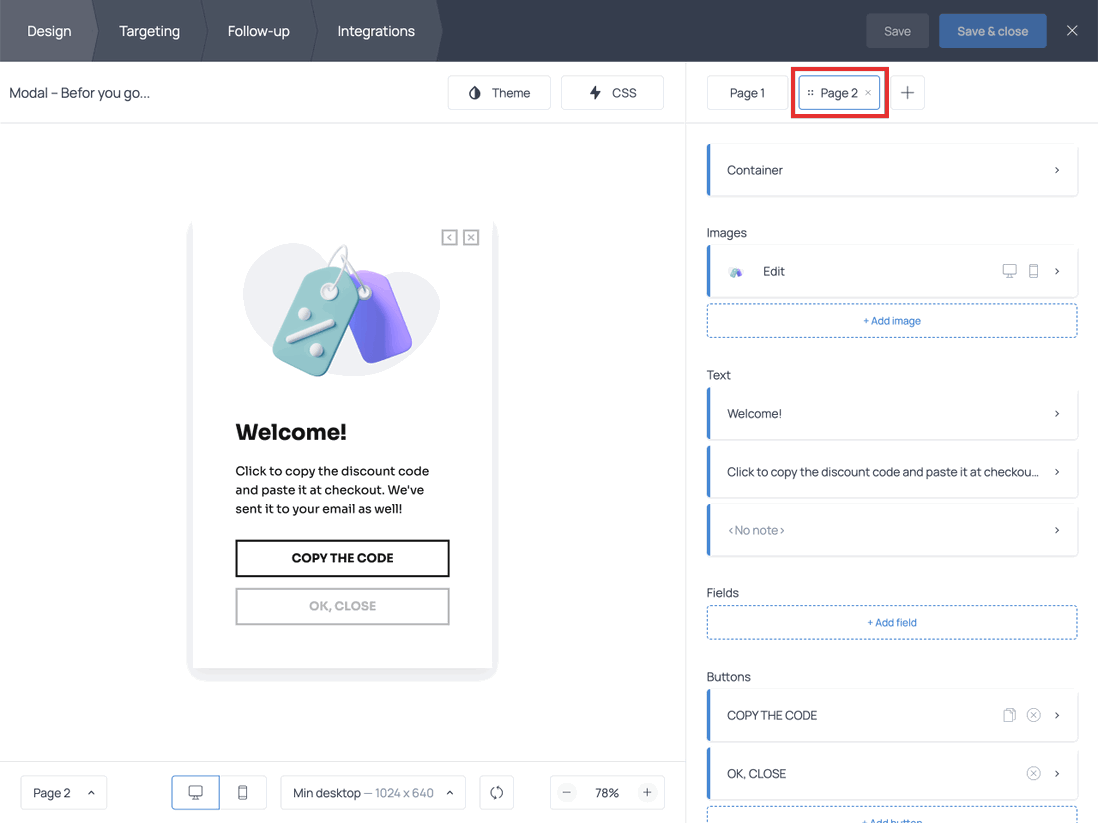Viewport: 1098px width, 823px height.
Task: Open the CSS editor
Action: [612, 92]
